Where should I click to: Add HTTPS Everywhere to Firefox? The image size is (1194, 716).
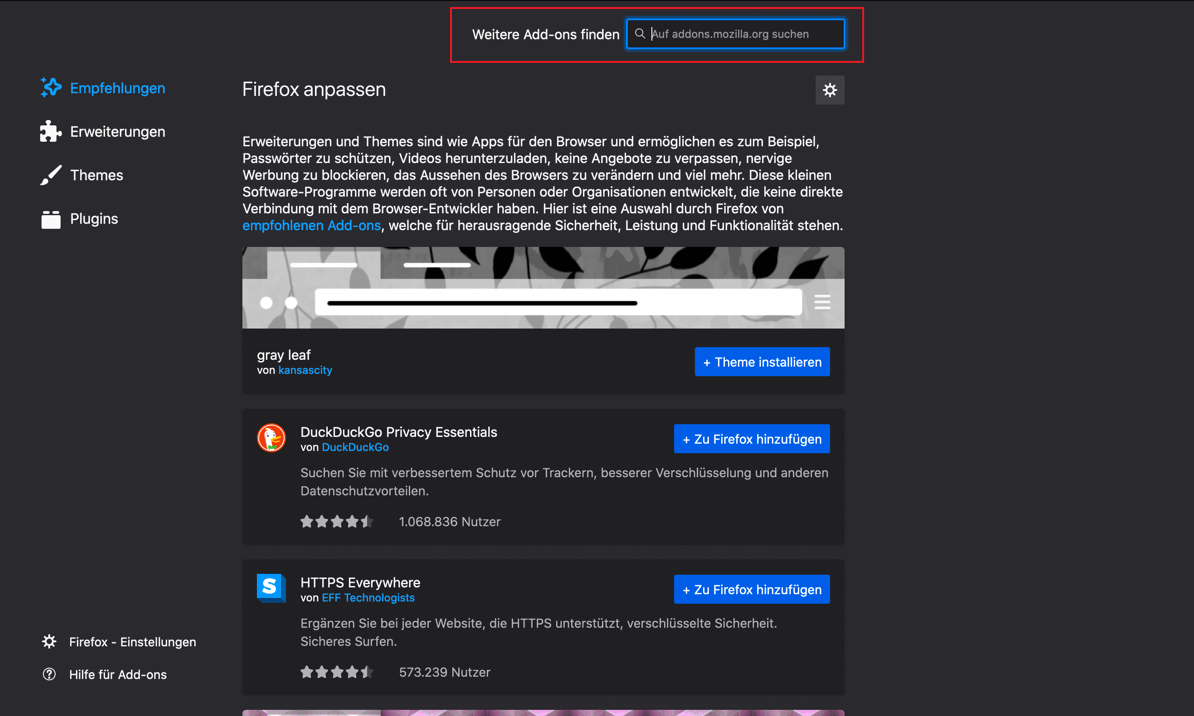(752, 590)
